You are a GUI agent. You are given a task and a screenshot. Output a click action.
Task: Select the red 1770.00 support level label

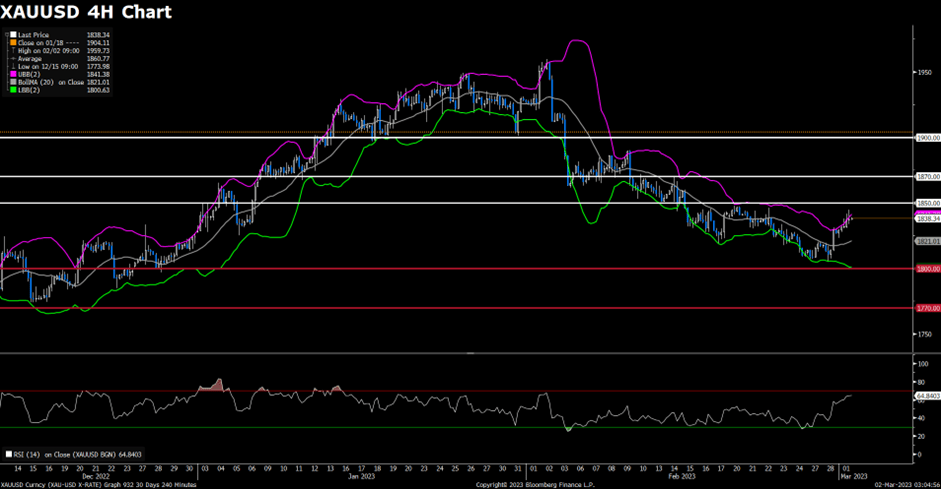927,308
